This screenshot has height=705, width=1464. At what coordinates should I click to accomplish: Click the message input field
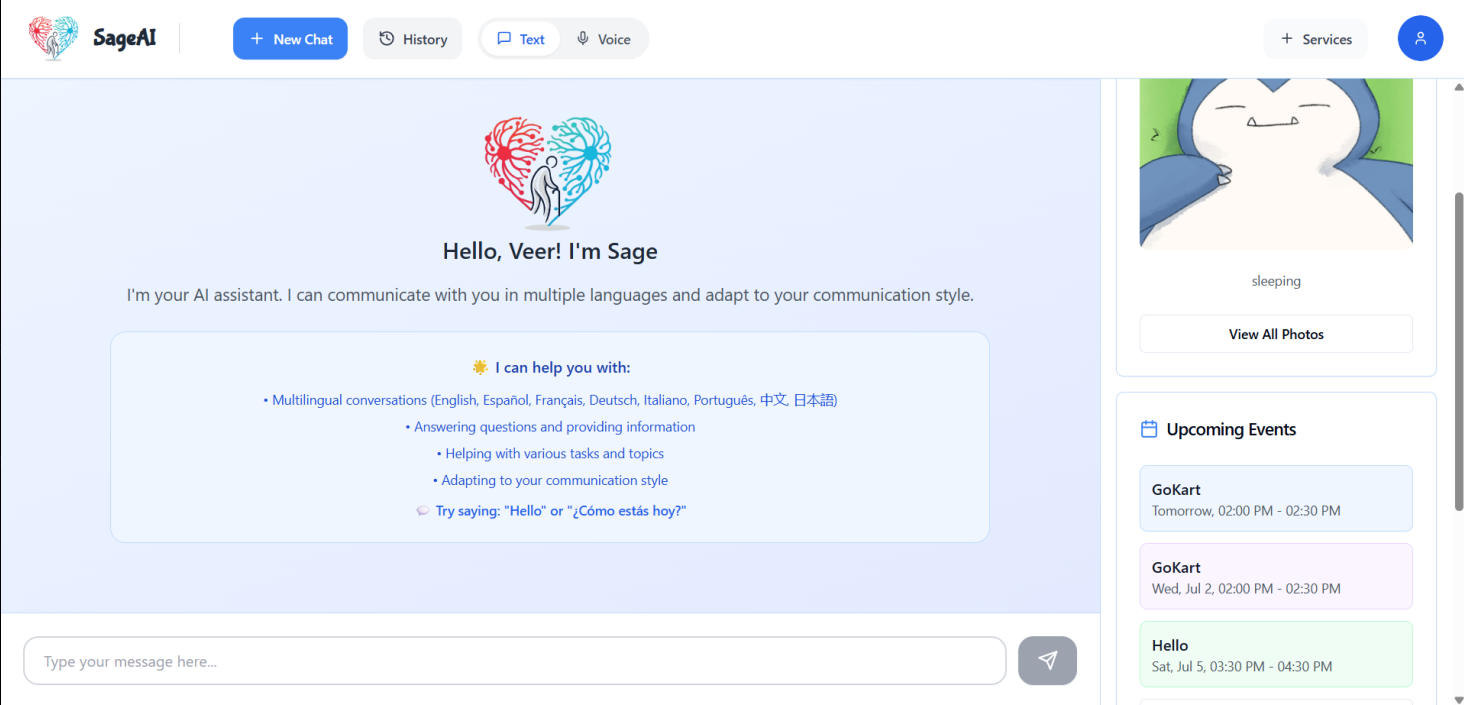(514, 661)
